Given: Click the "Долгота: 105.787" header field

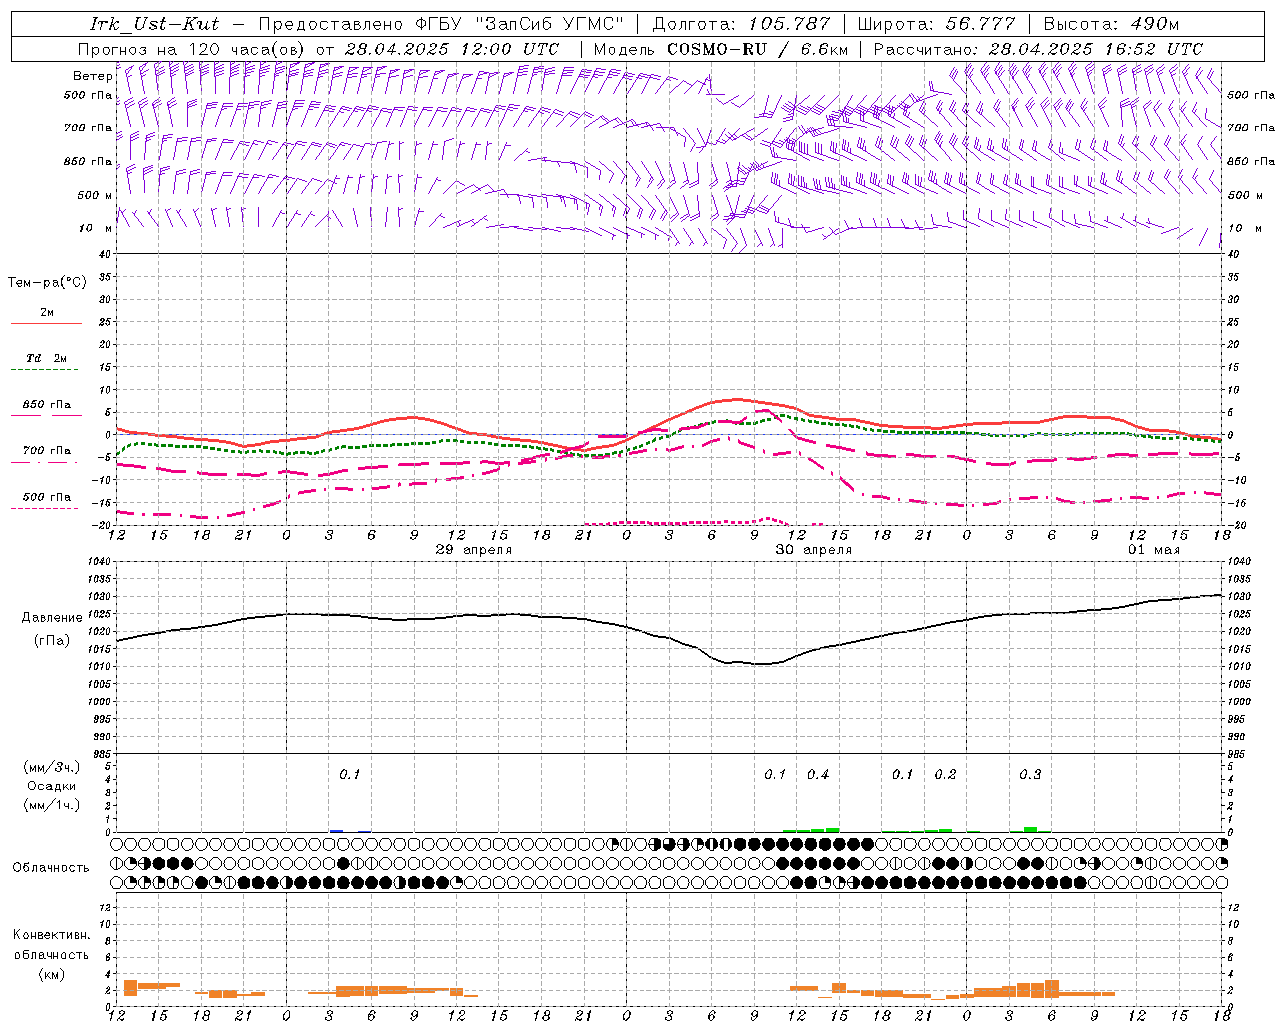Looking at the screenshot, I should point(742,24).
